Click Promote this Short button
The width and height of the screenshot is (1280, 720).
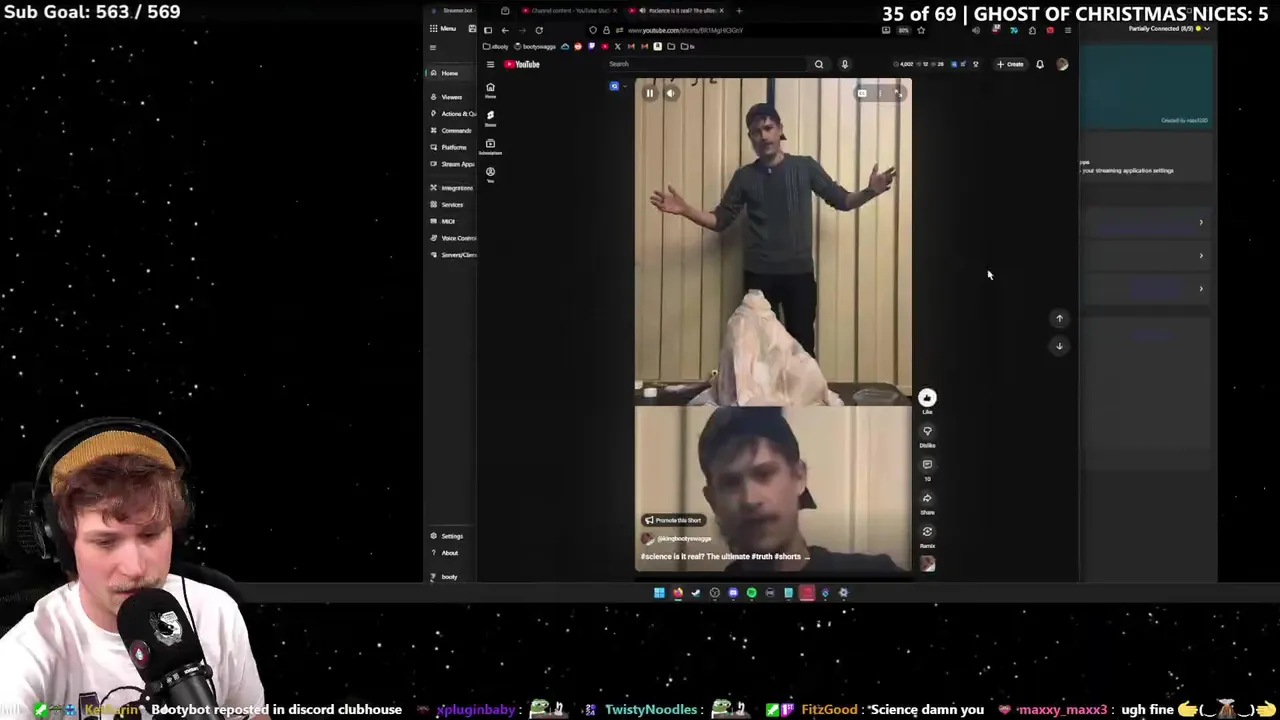[x=673, y=520]
